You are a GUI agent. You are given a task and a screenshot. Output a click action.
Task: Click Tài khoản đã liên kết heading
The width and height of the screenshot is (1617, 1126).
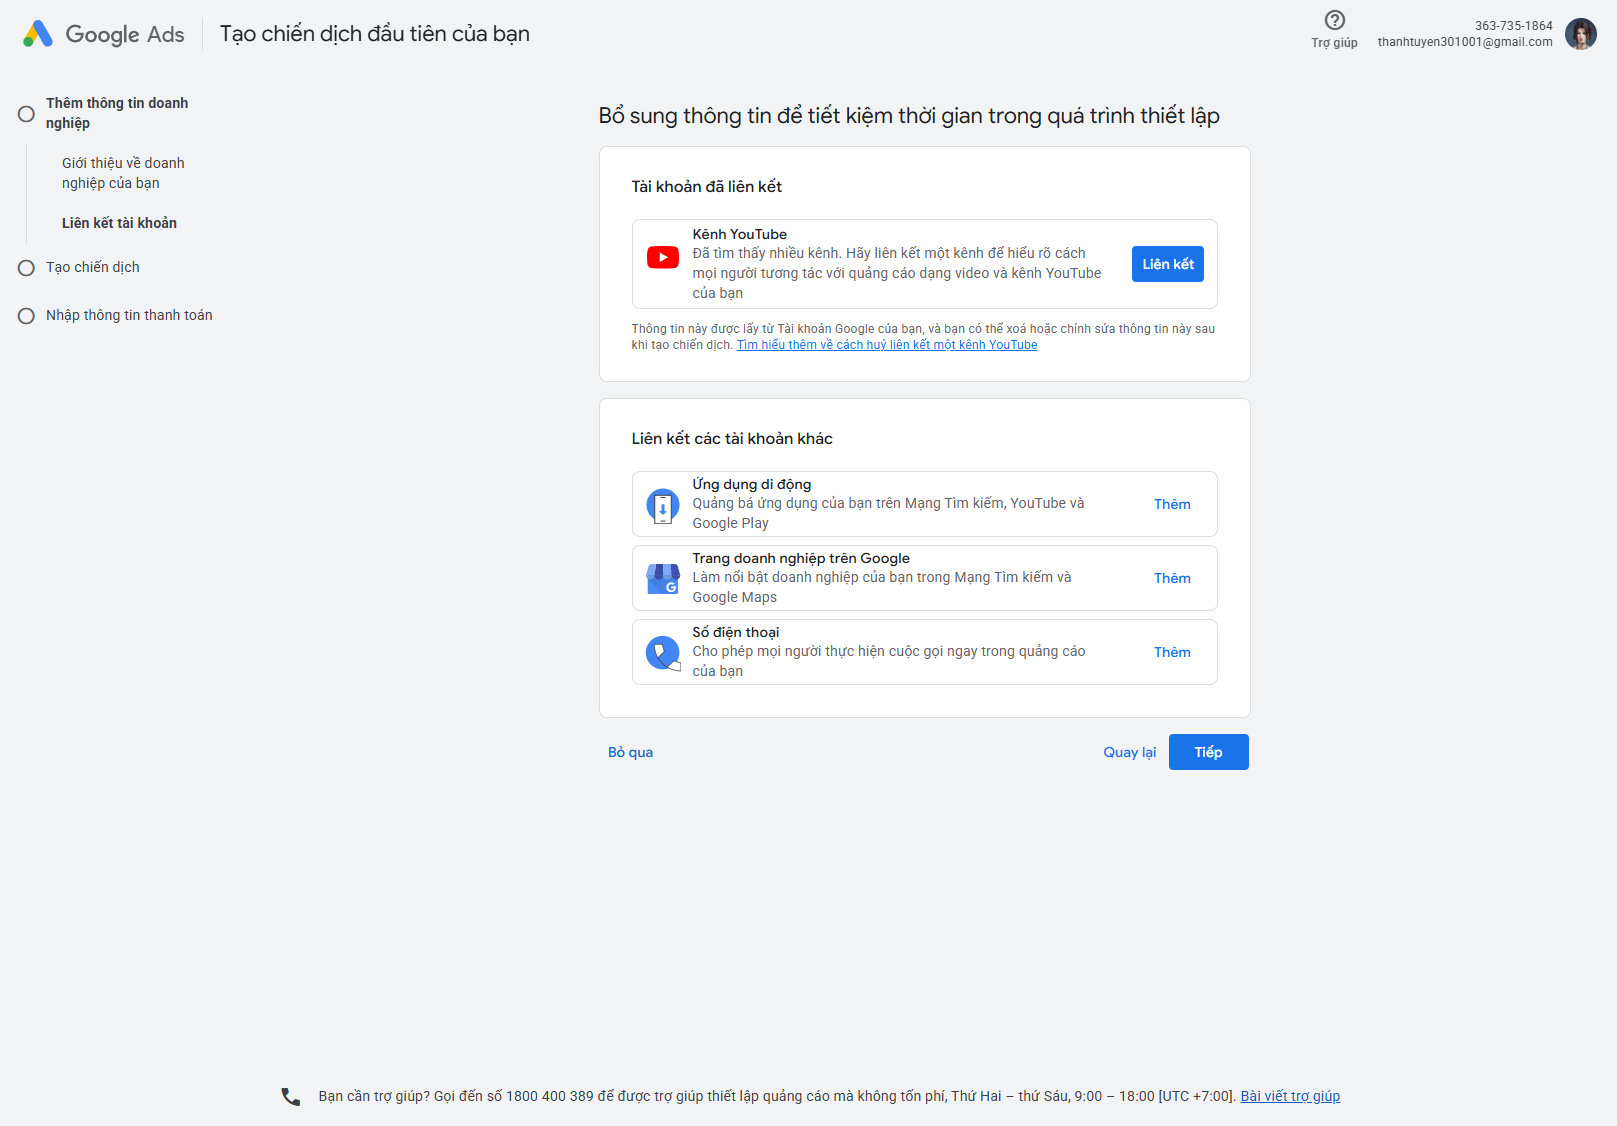(x=706, y=186)
